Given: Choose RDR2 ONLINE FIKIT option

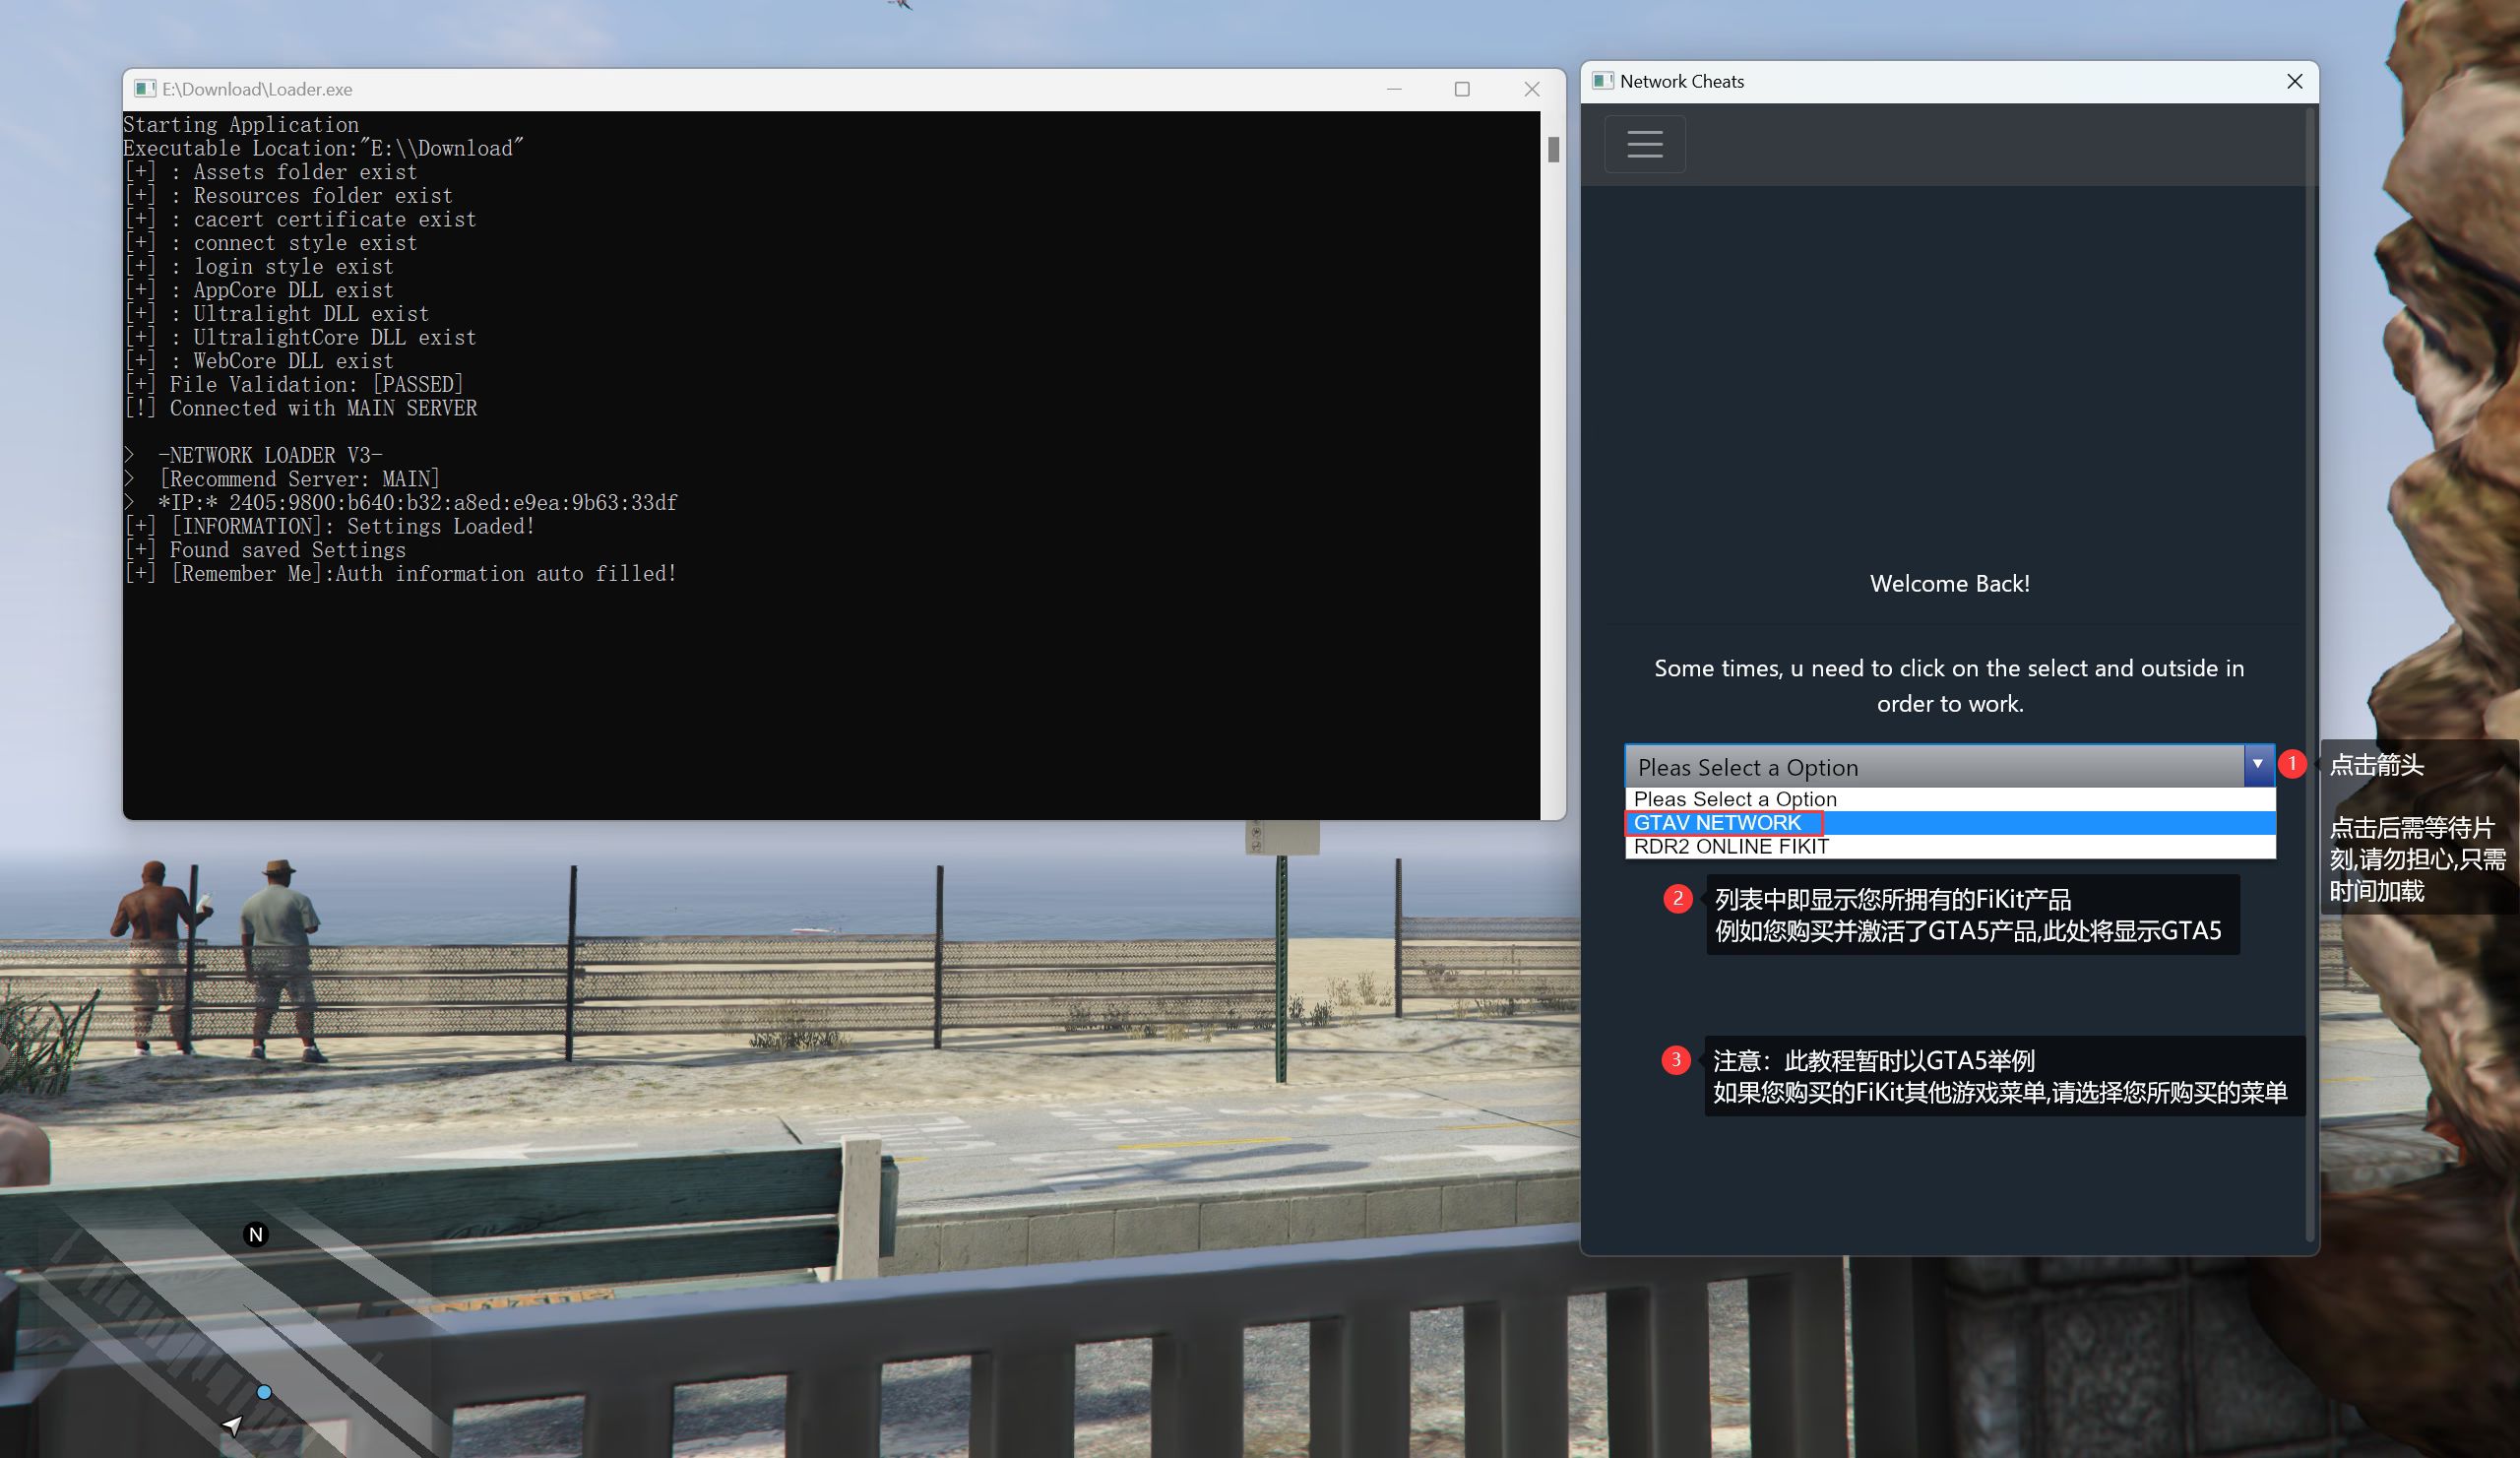Looking at the screenshot, I should 1731,847.
